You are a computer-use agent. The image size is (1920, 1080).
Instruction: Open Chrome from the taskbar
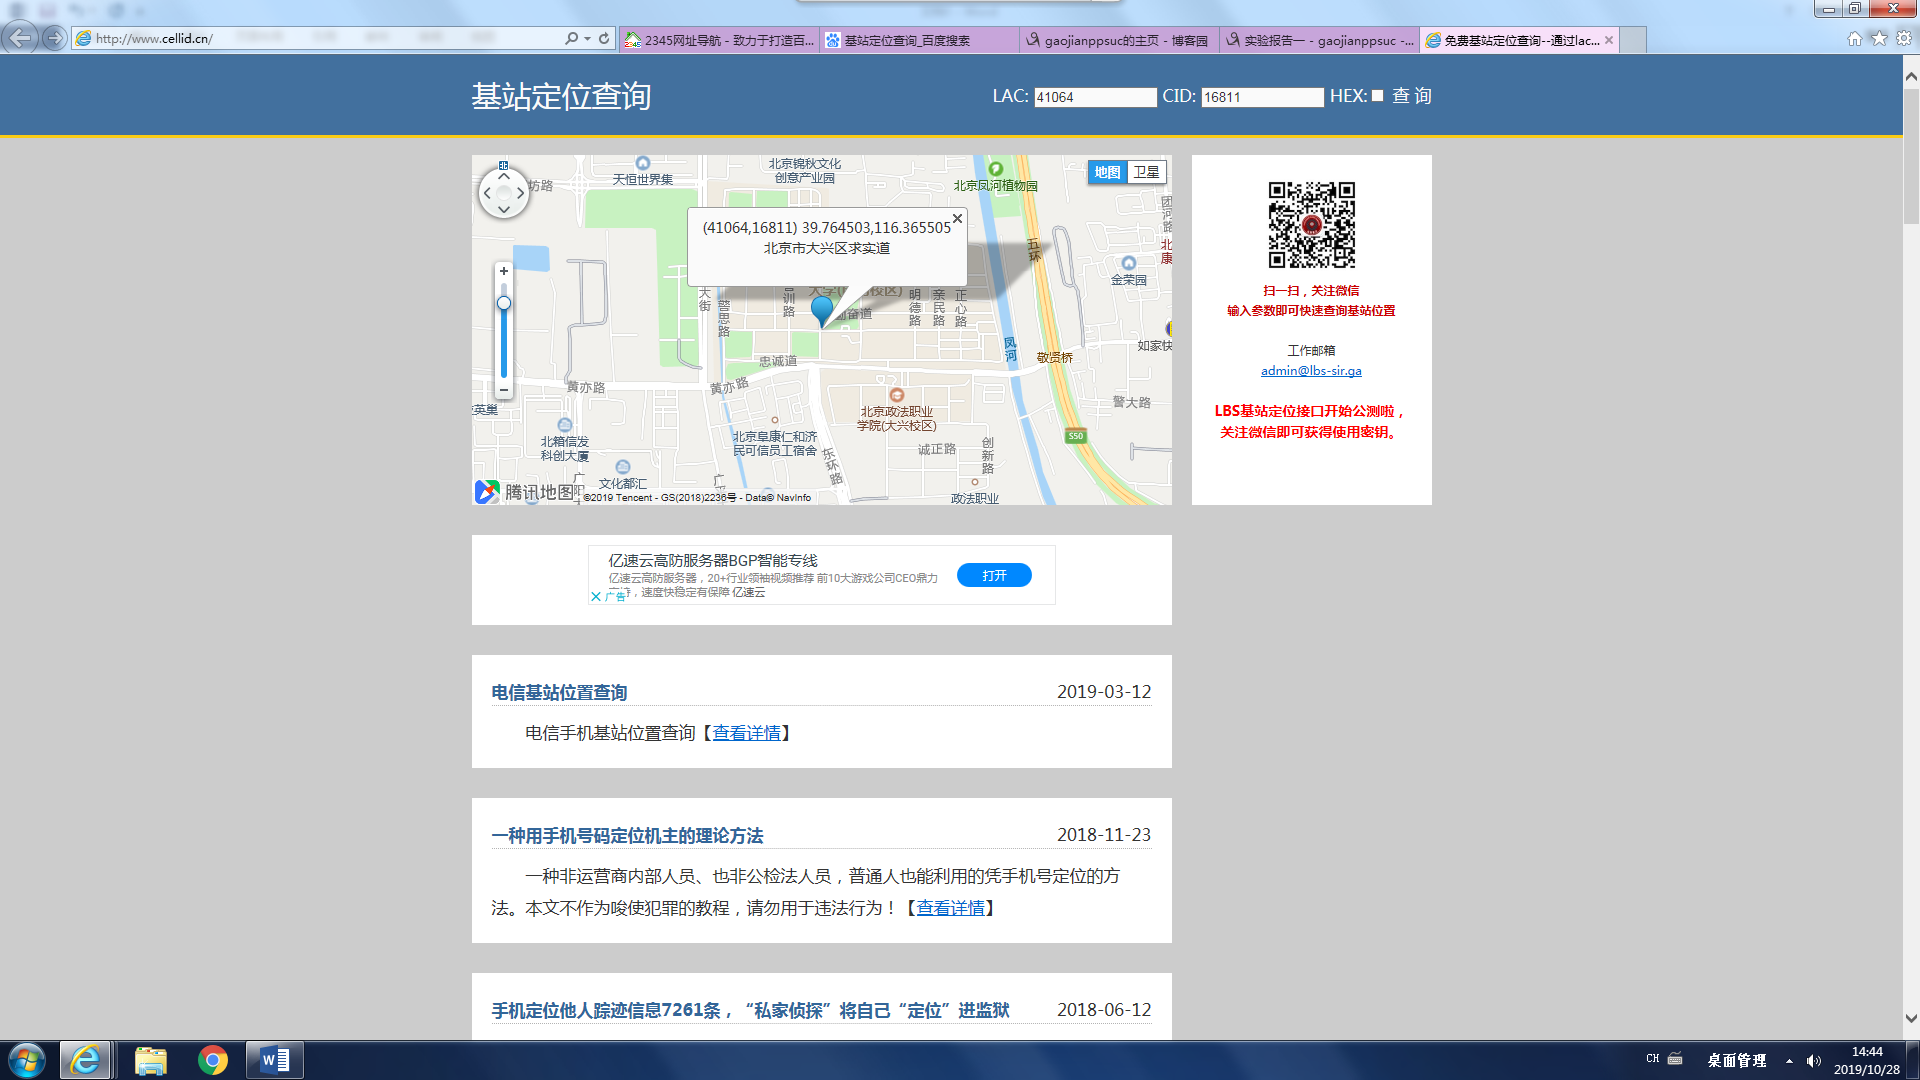(x=212, y=1060)
